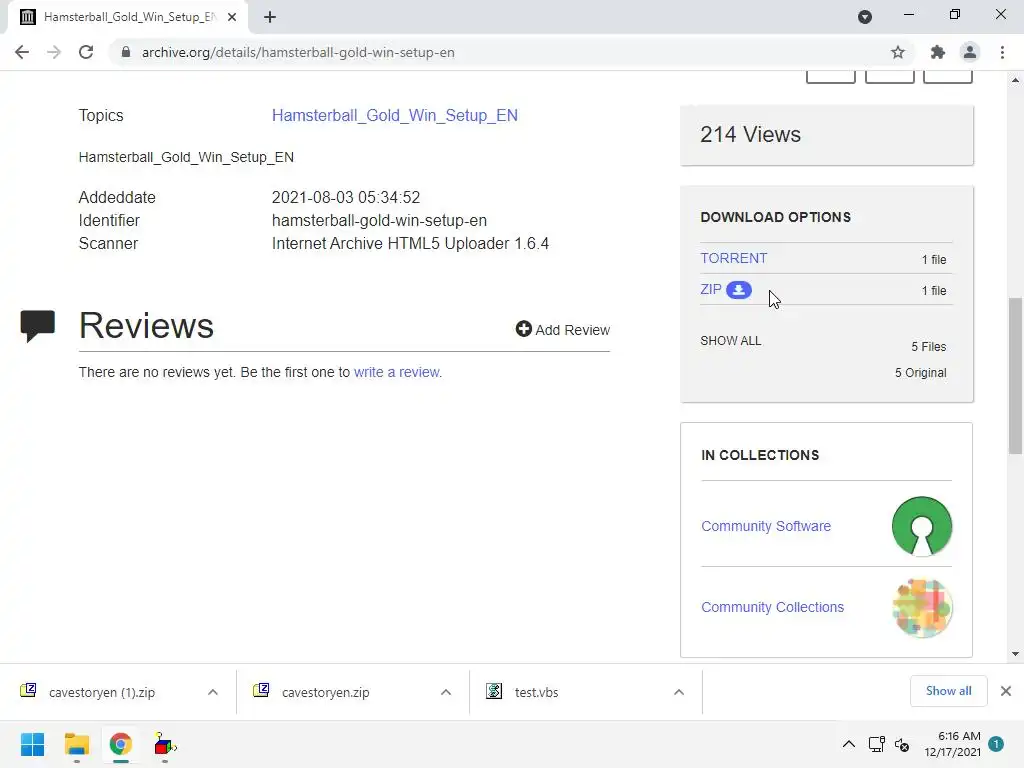
Task: Click the scrollbar down arrow
Action: [1015, 654]
